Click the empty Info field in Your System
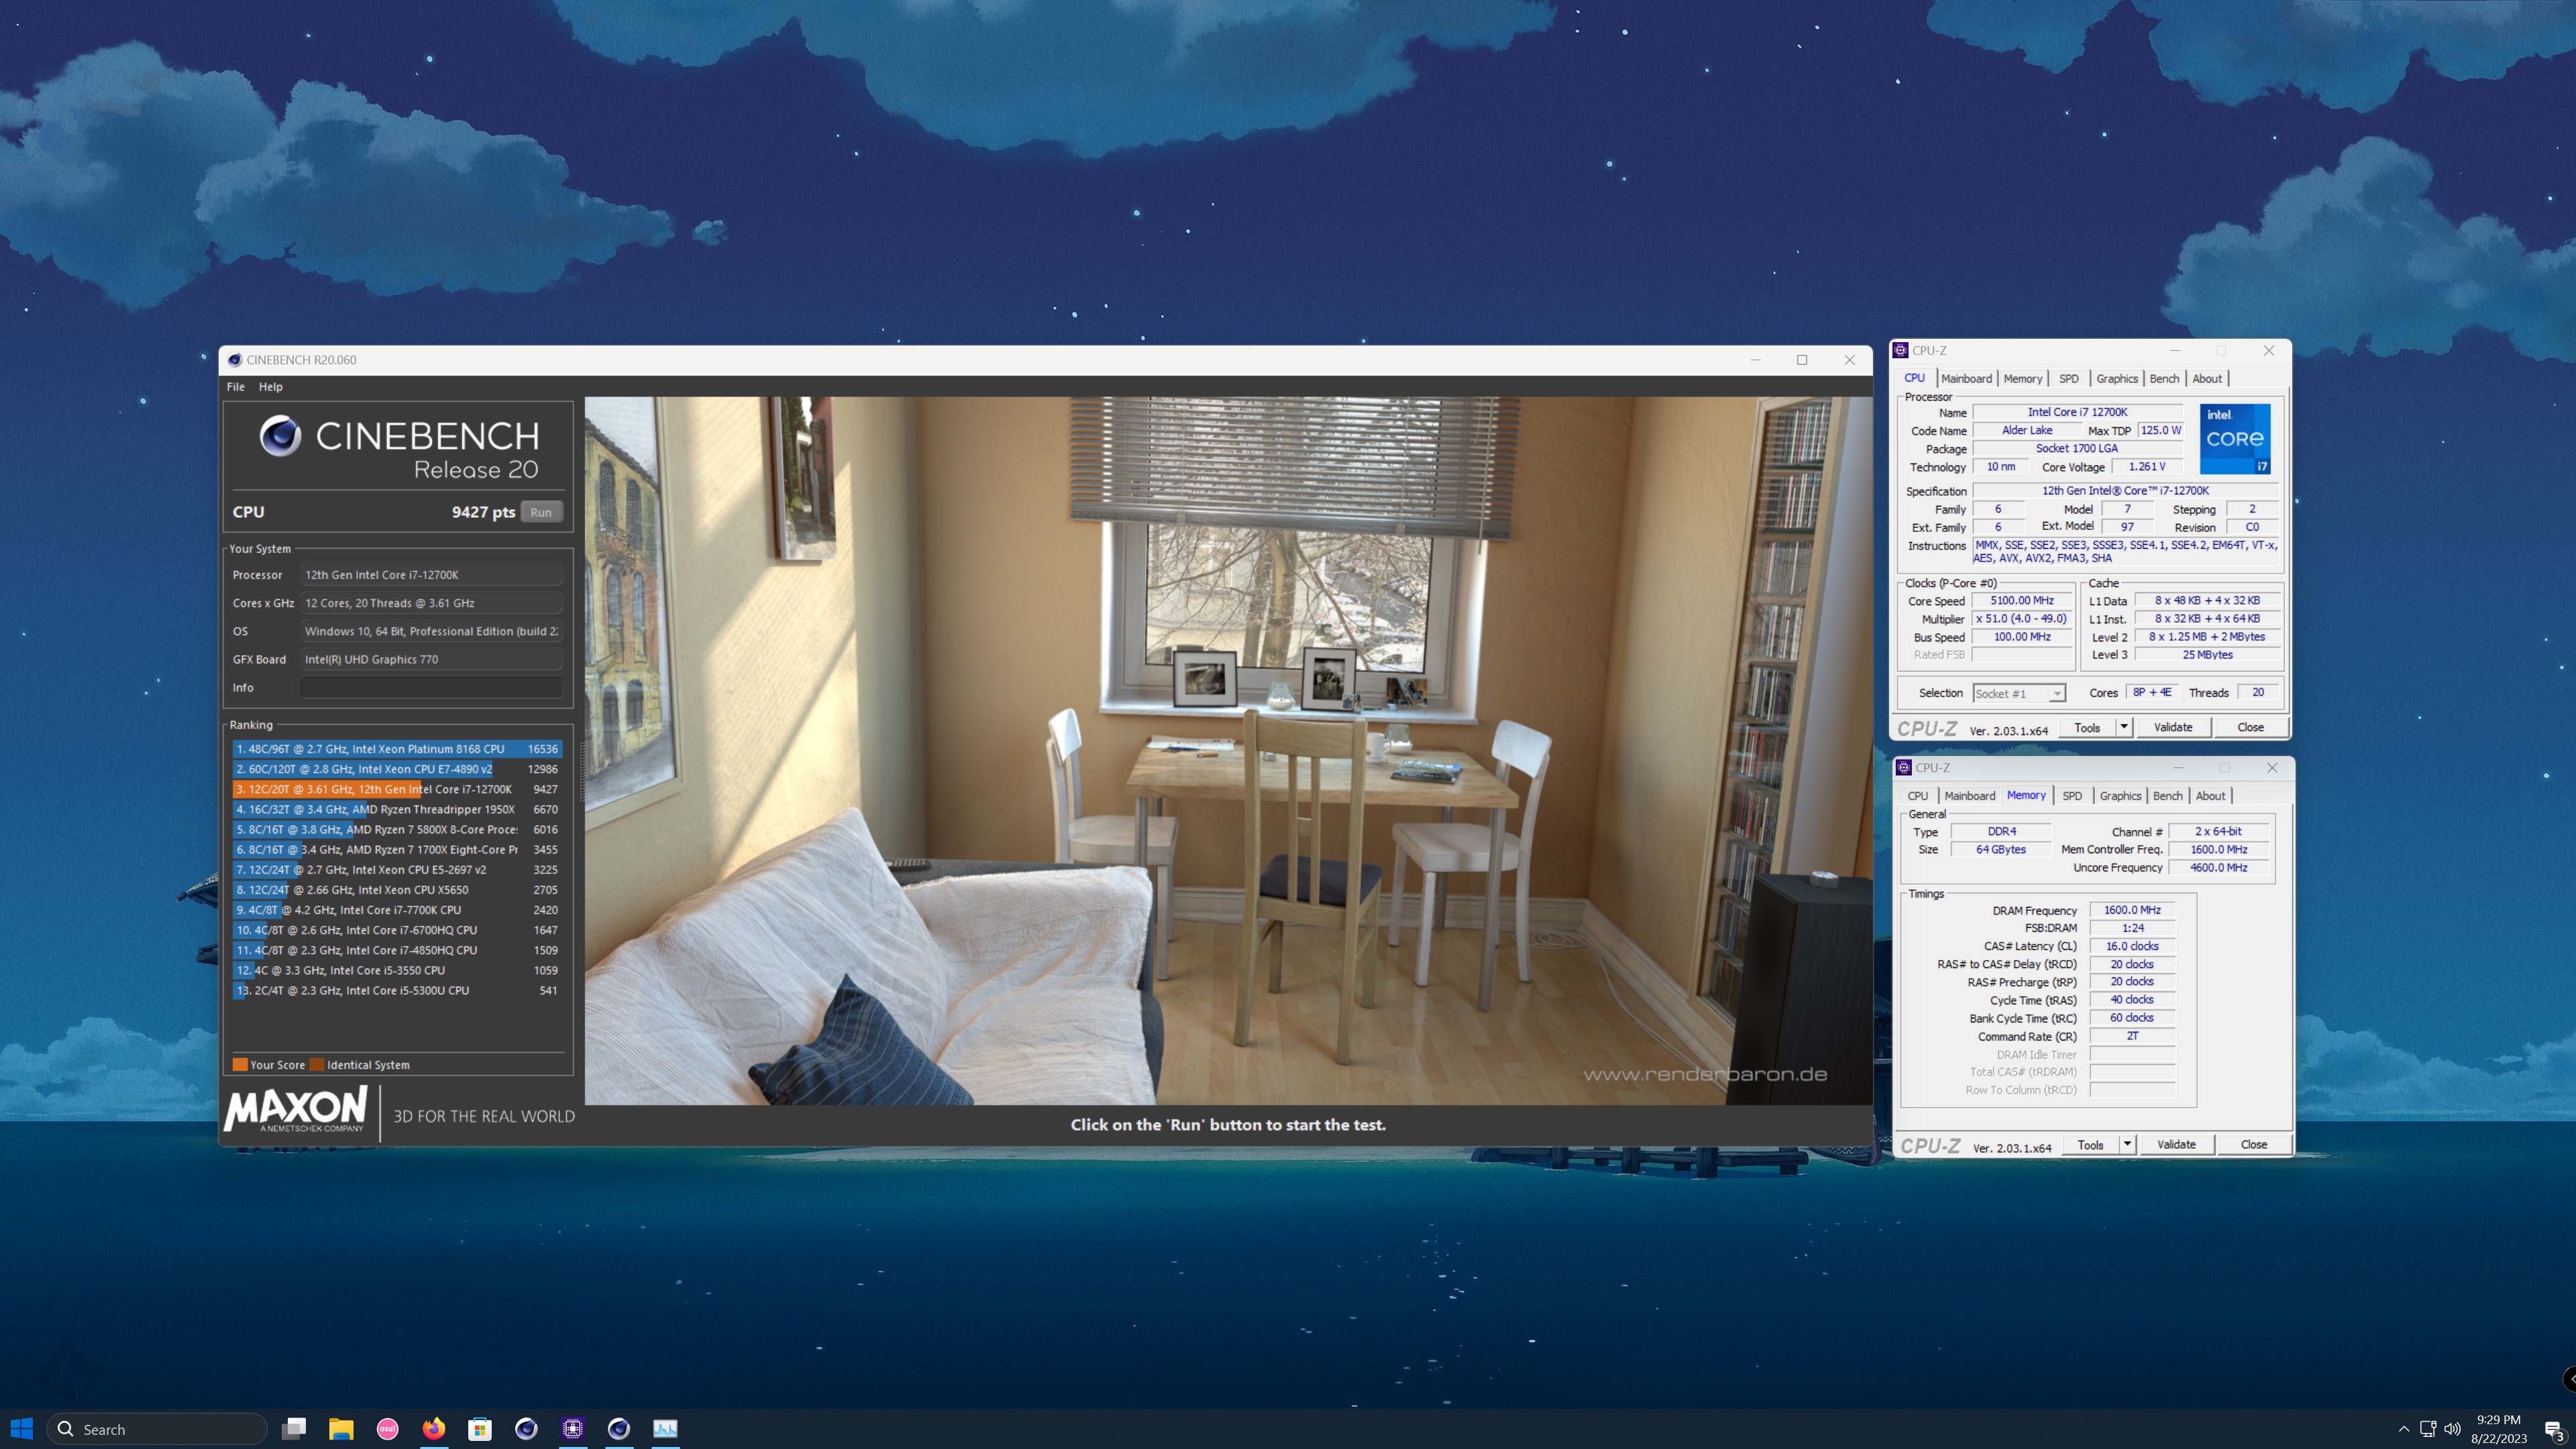This screenshot has height=1449, width=2576. click(x=431, y=687)
